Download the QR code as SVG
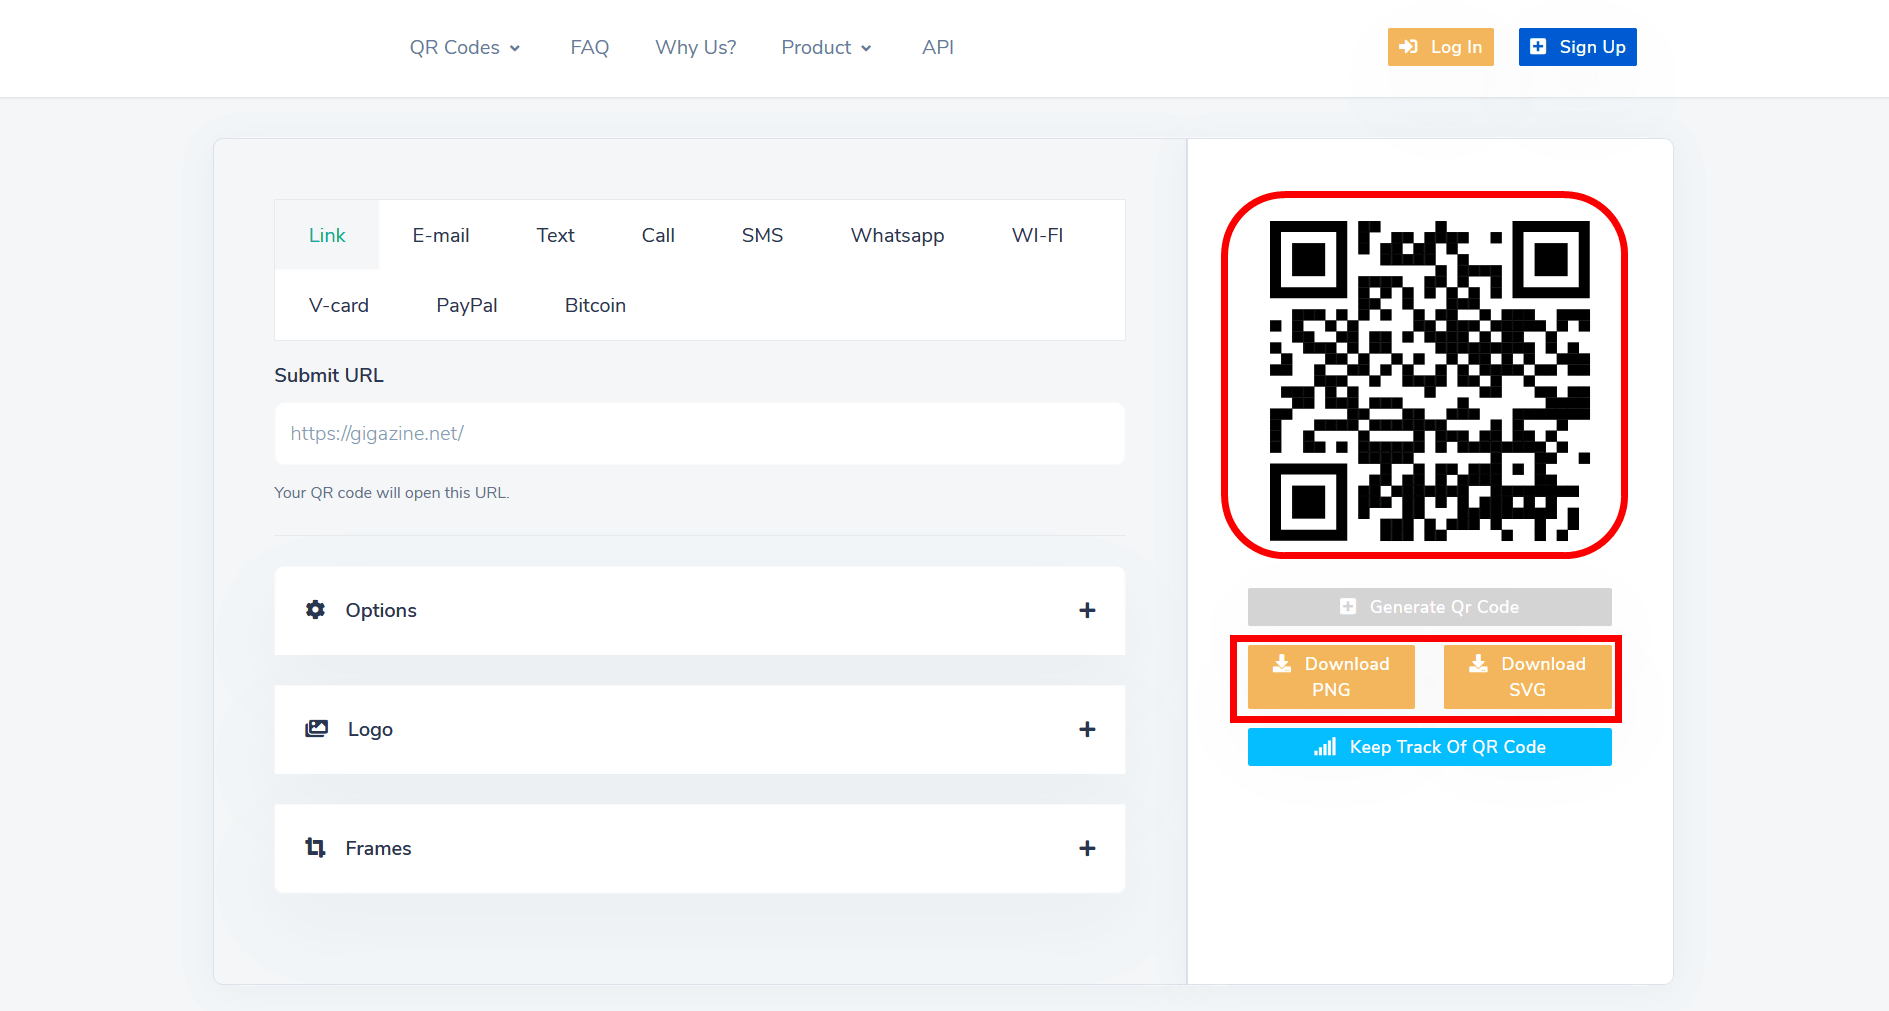Image resolution: width=1889 pixels, height=1011 pixels. point(1527,677)
